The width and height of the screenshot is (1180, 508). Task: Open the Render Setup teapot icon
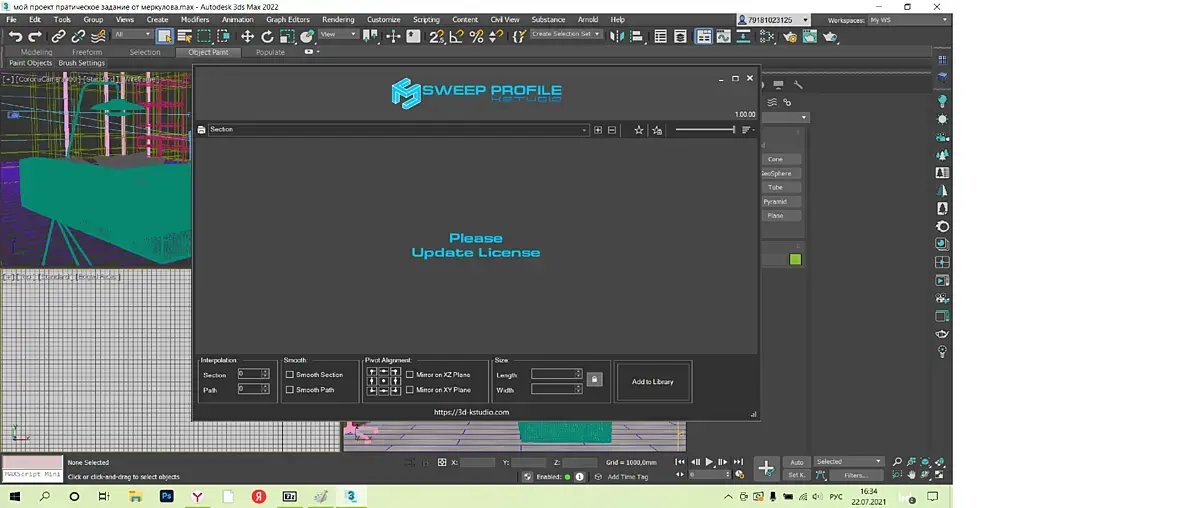tap(790, 36)
